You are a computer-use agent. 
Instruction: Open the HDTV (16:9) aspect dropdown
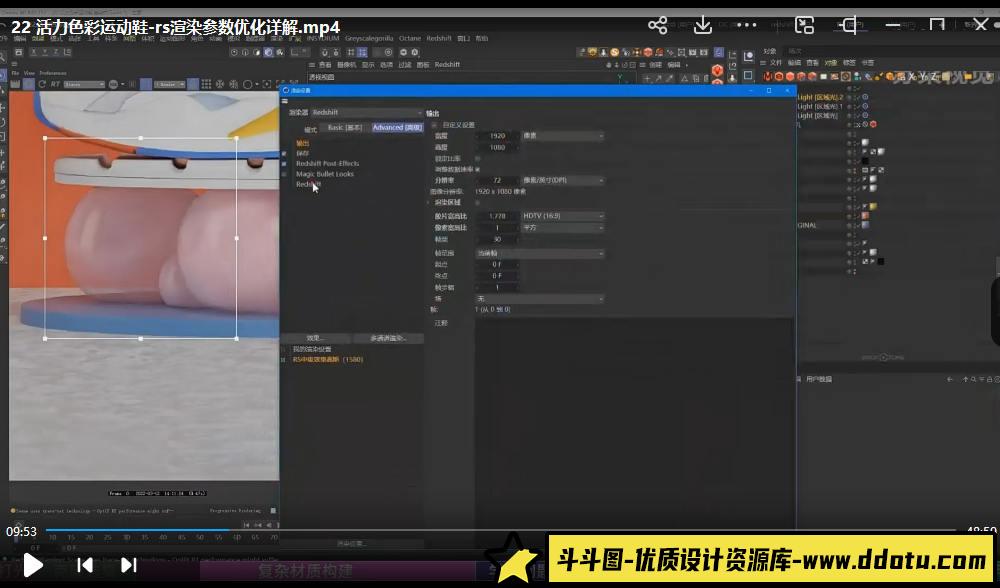[562, 216]
